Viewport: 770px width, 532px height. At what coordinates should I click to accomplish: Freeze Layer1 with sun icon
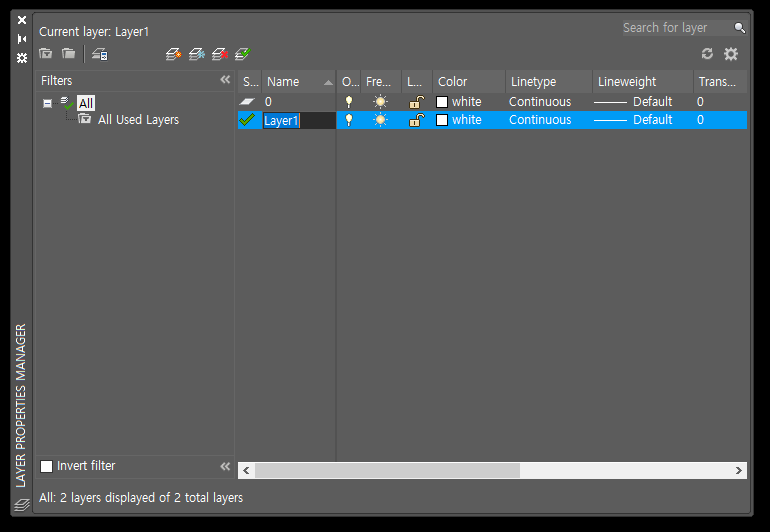click(x=380, y=119)
